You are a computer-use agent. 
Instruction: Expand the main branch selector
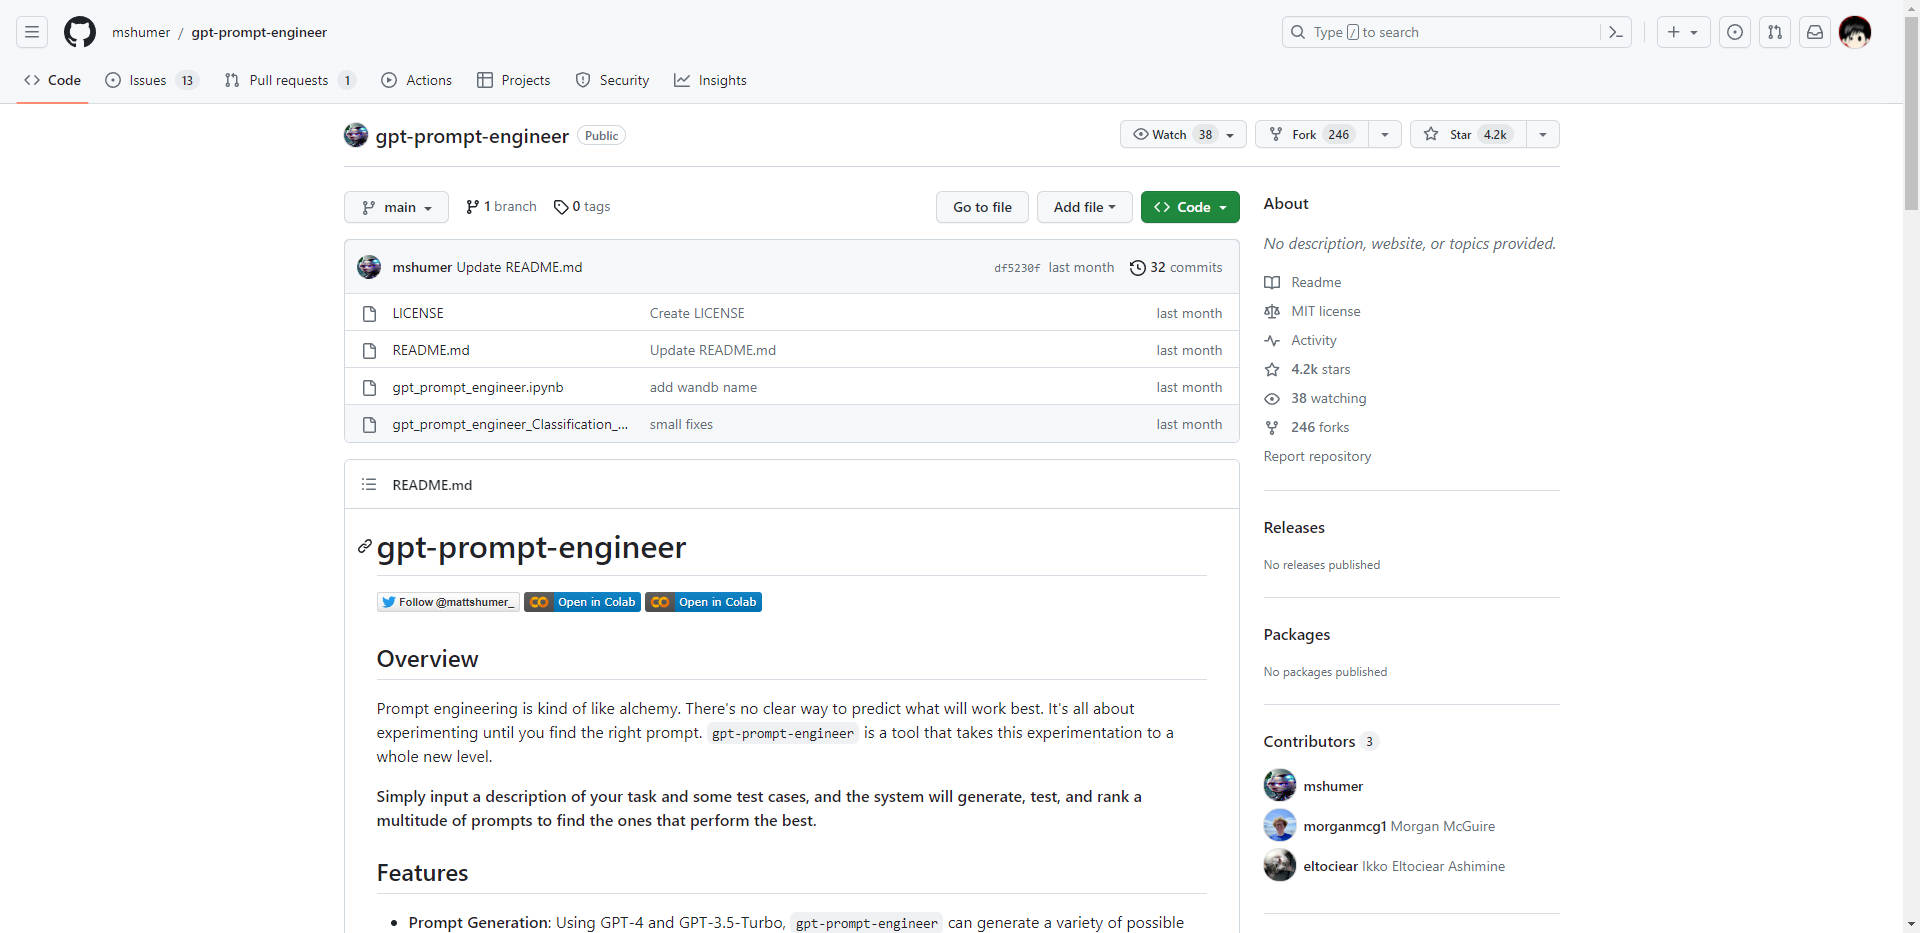(x=397, y=207)
